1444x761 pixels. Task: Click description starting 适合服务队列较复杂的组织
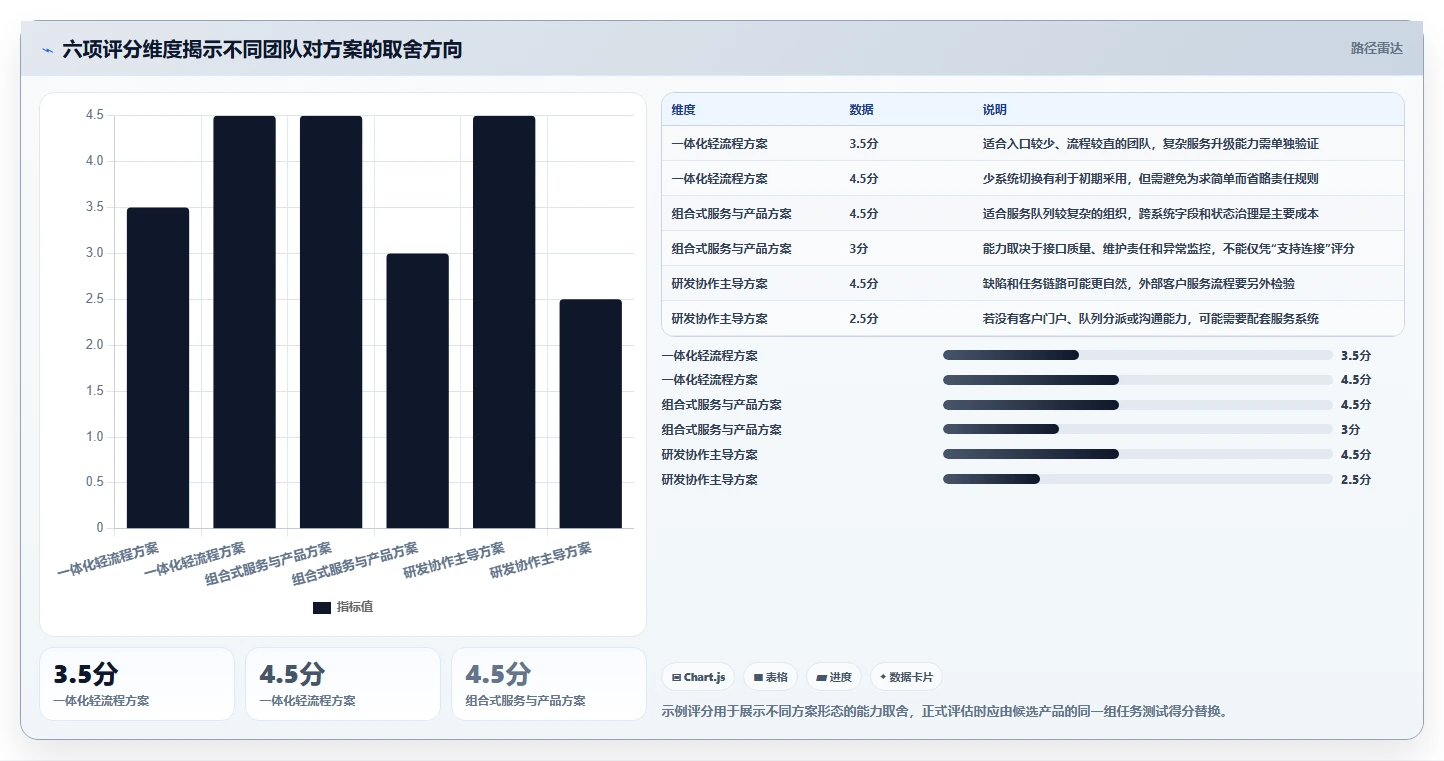coord(1151,214)
